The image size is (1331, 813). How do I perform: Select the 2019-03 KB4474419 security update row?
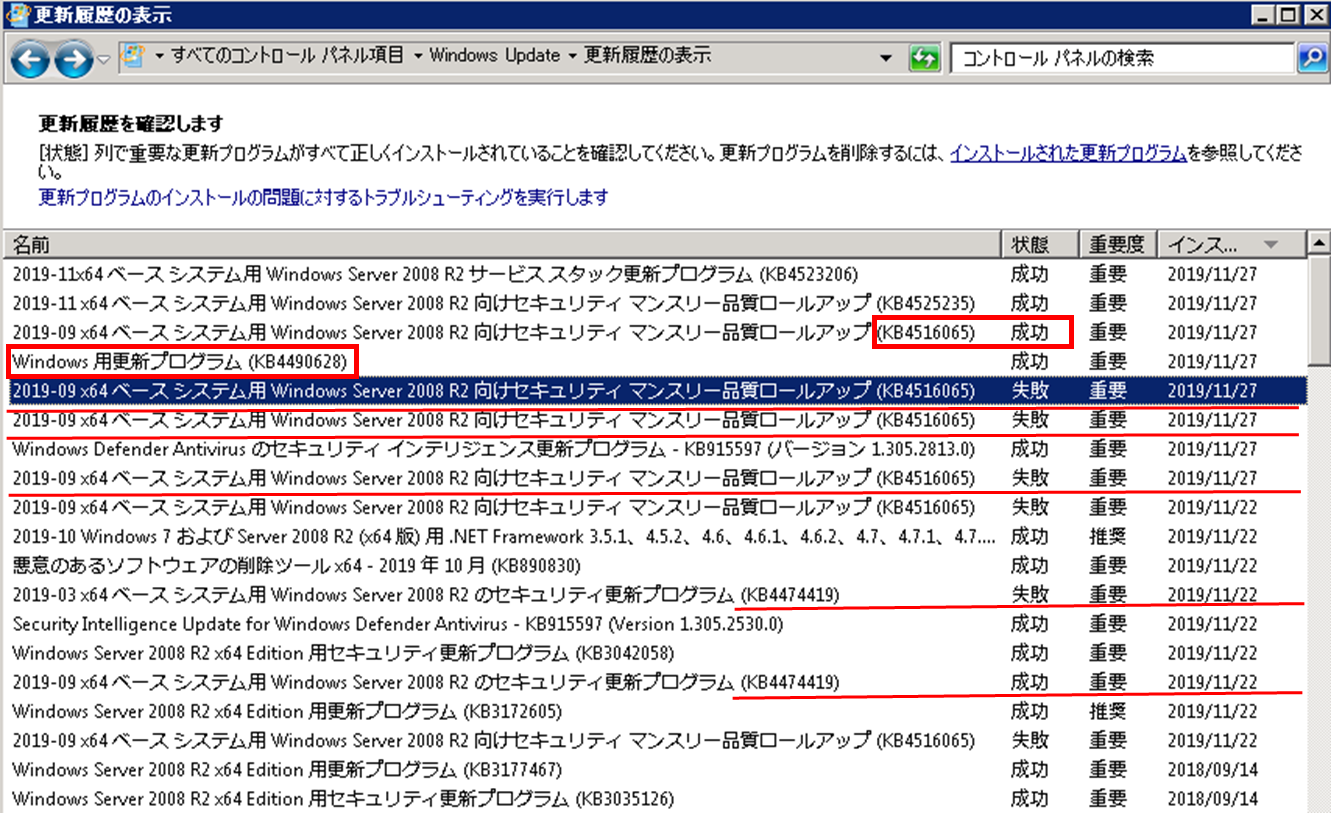[655, 595]
